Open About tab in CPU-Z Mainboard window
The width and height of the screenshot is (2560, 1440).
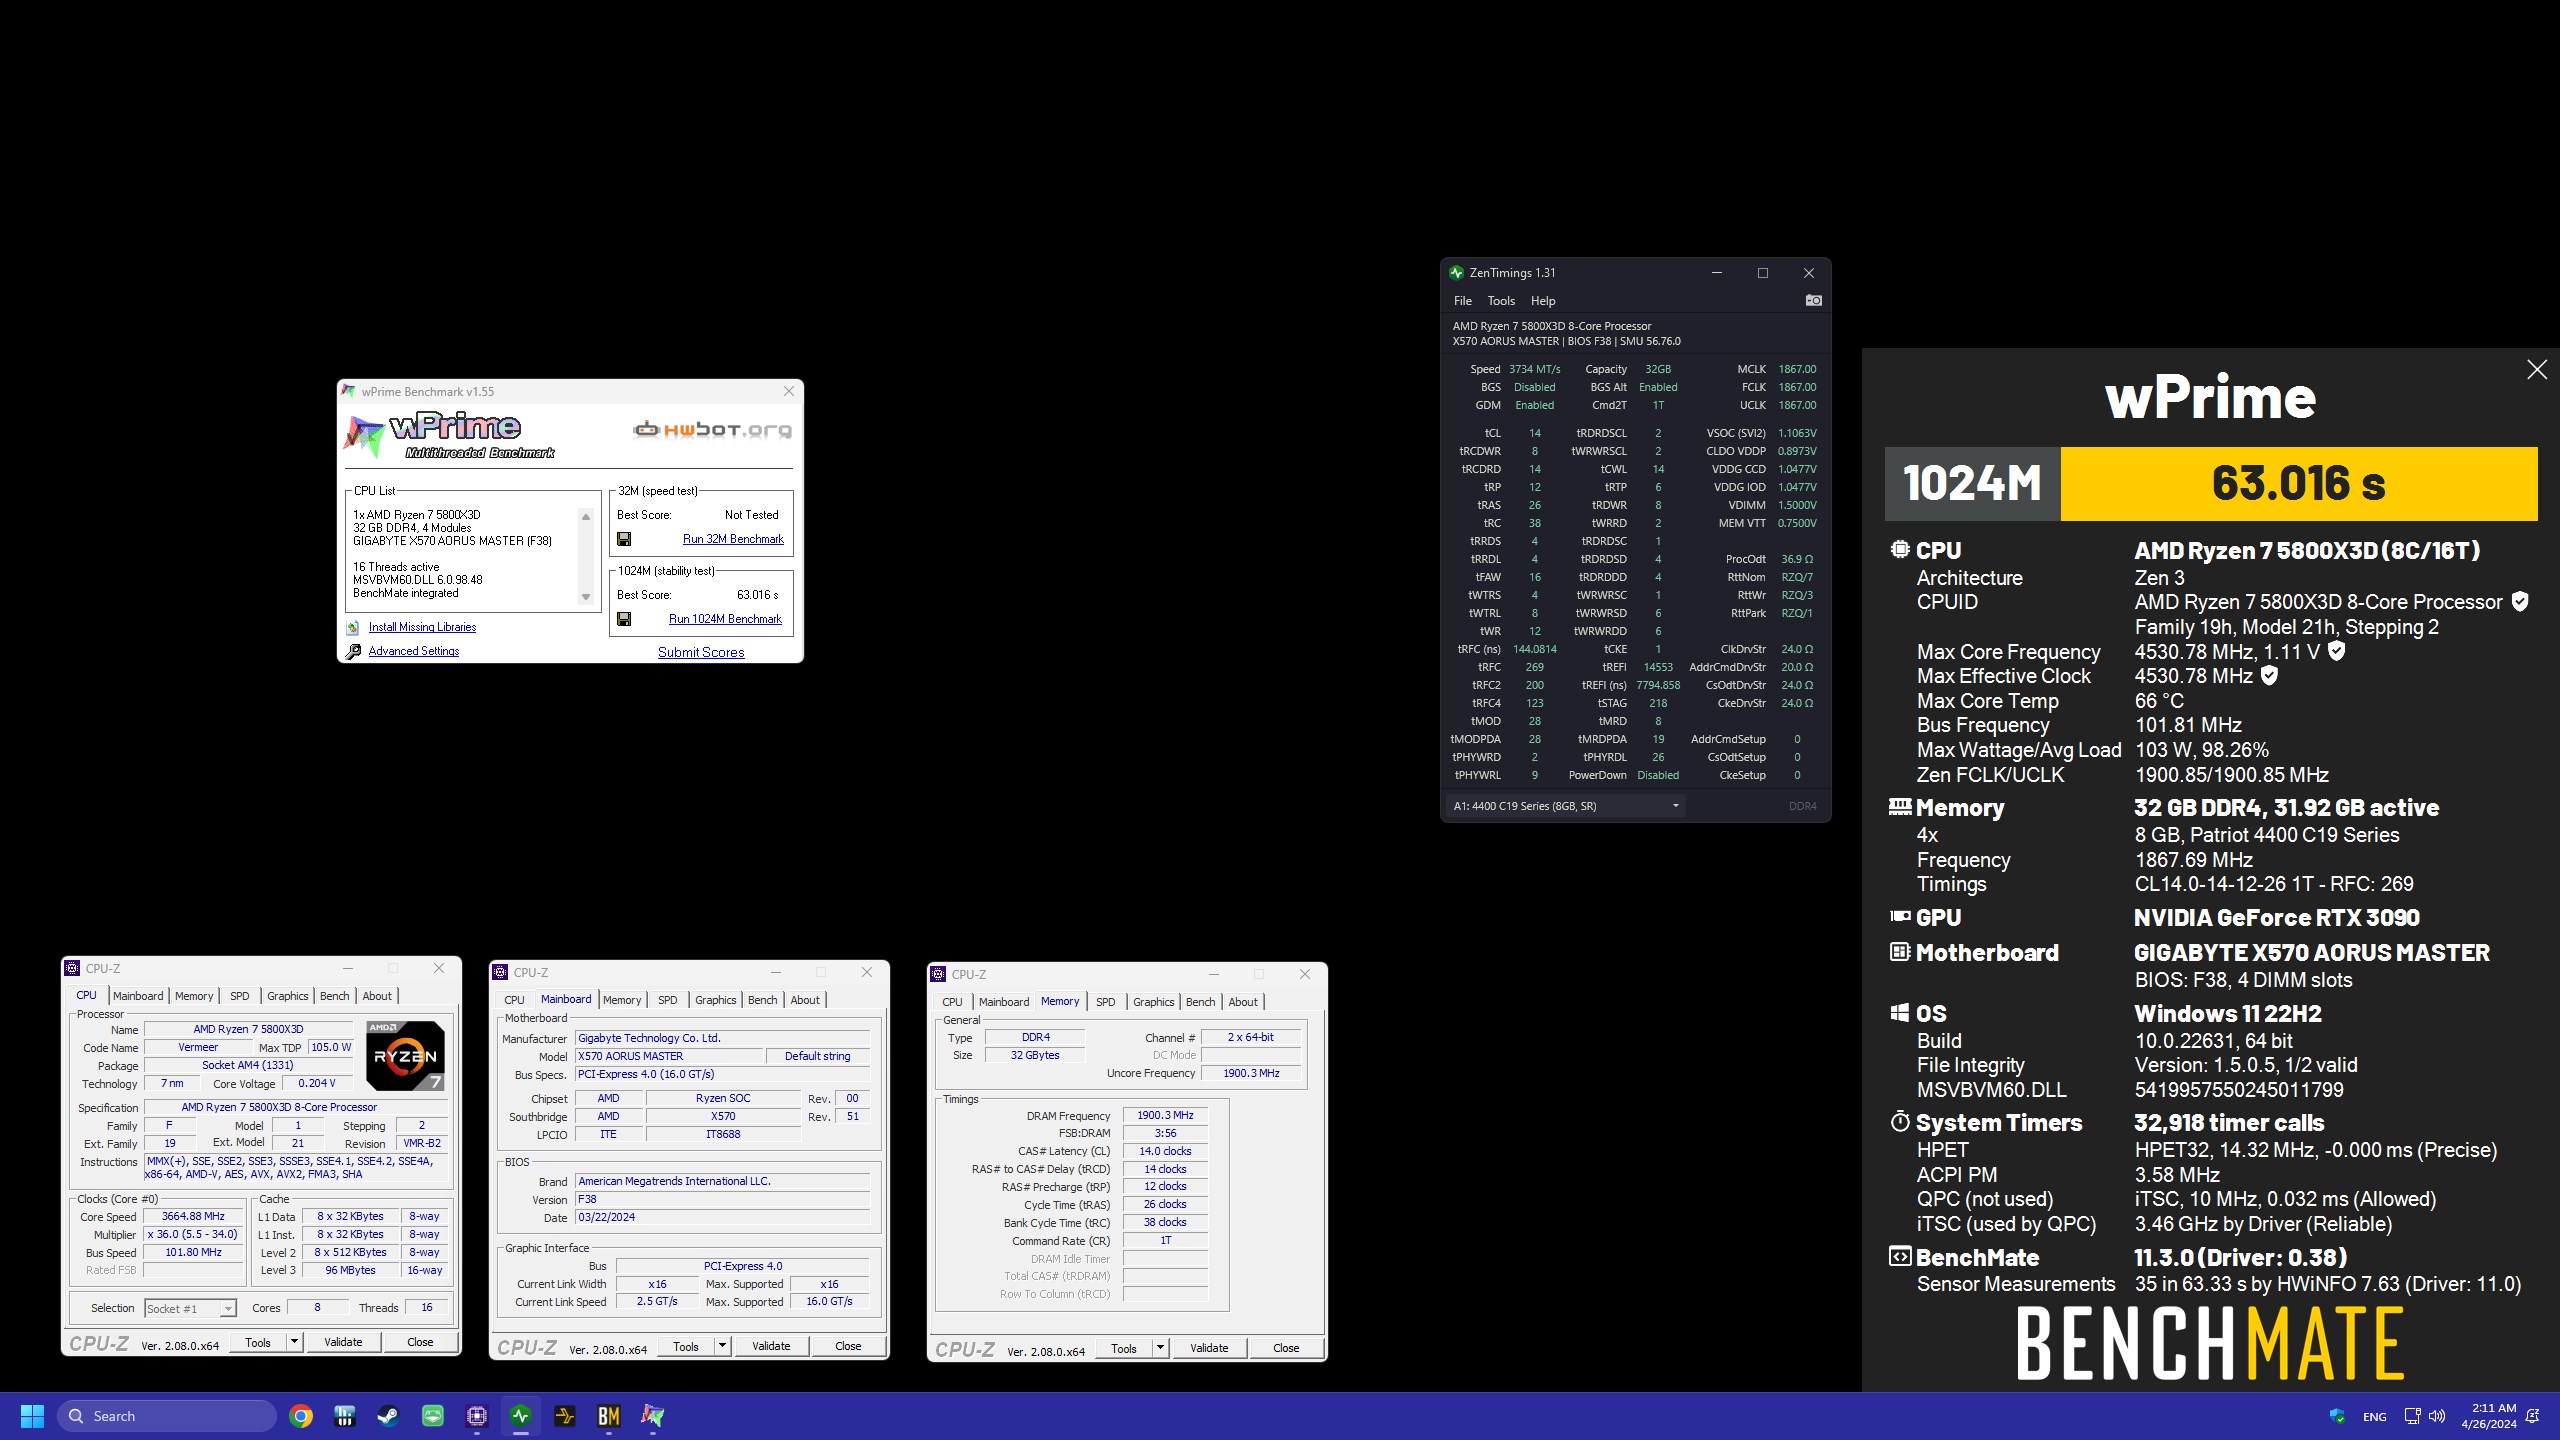point(805,1000)
